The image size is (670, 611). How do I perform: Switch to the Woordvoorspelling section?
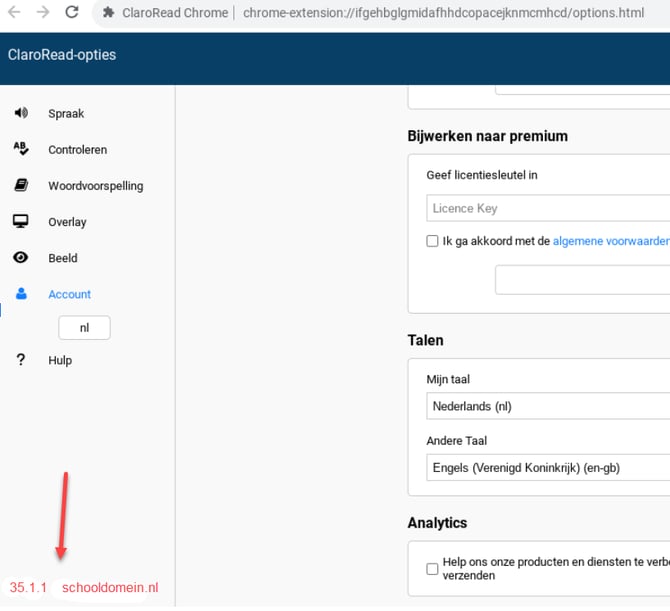[95, 186]
